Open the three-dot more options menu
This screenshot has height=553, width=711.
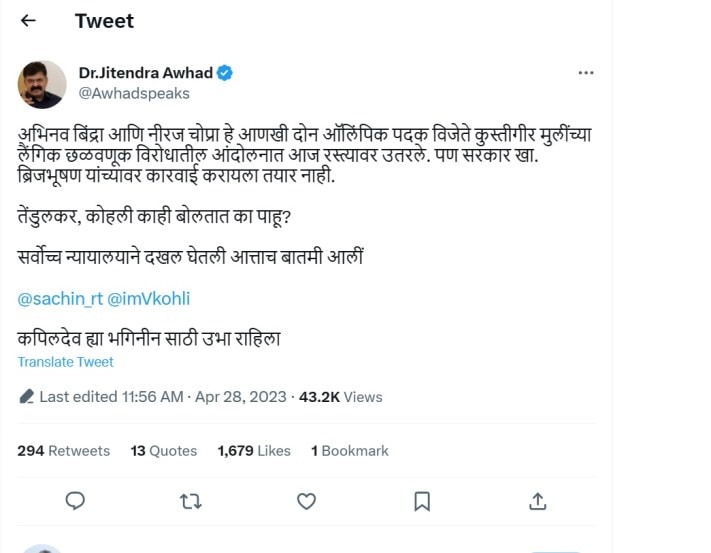click(x=587, y=74)
